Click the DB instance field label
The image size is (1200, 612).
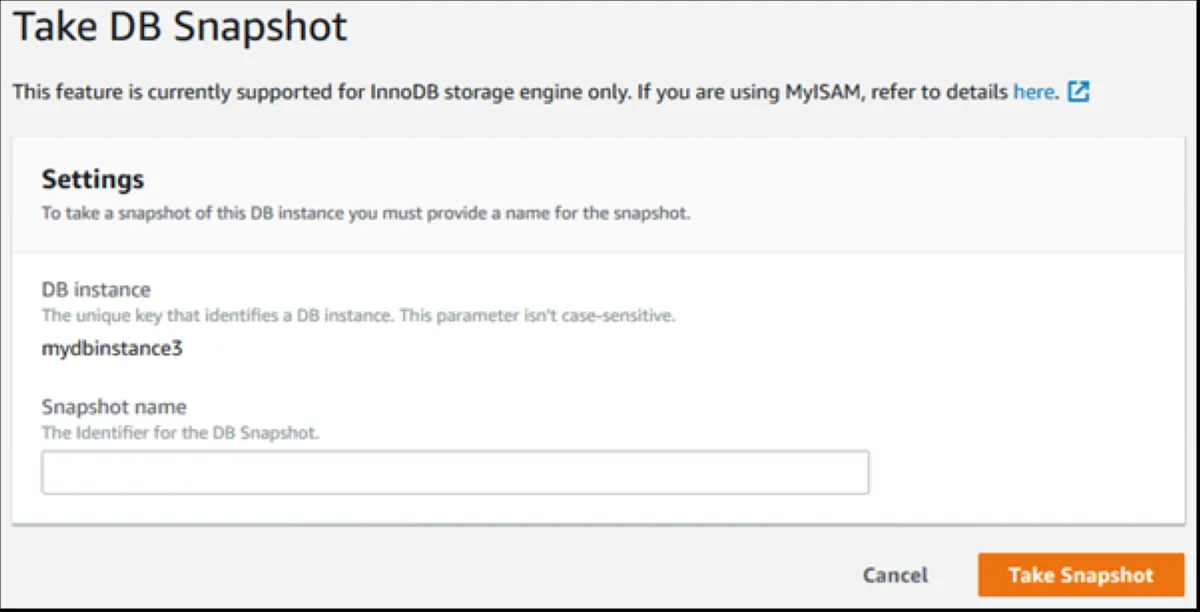pos(96,289)
